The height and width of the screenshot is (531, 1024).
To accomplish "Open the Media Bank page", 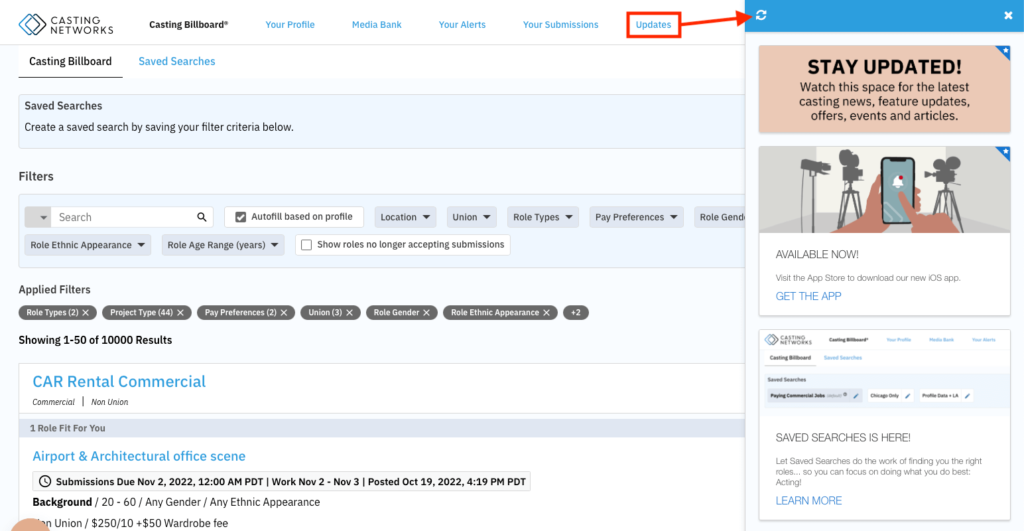I will [377, 25].
